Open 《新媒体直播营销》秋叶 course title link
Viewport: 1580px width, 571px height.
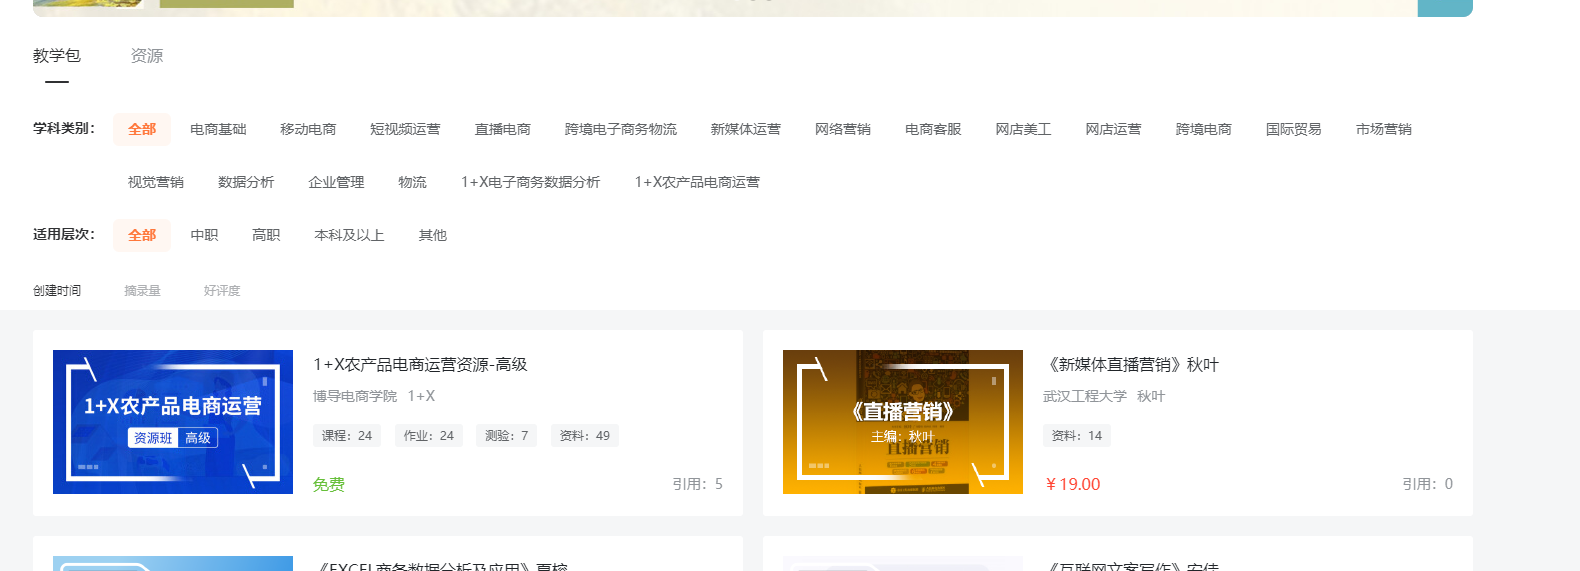(1132, 365)
